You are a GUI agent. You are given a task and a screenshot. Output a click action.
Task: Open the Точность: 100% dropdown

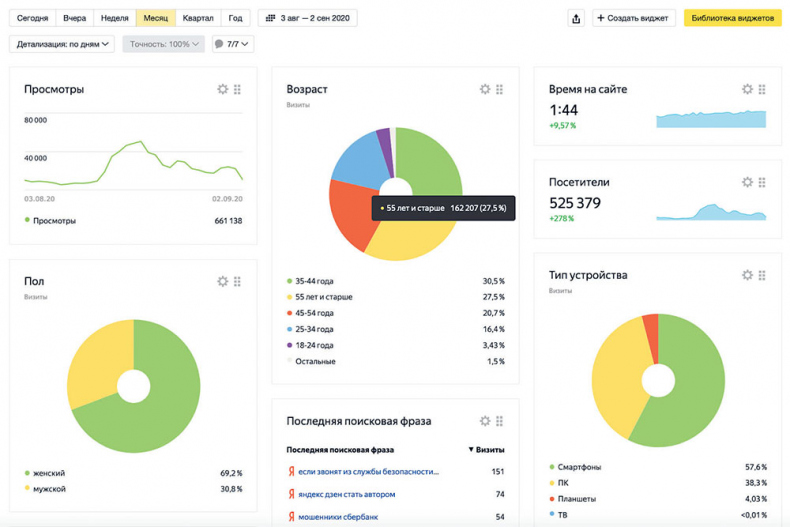[164, 44]
